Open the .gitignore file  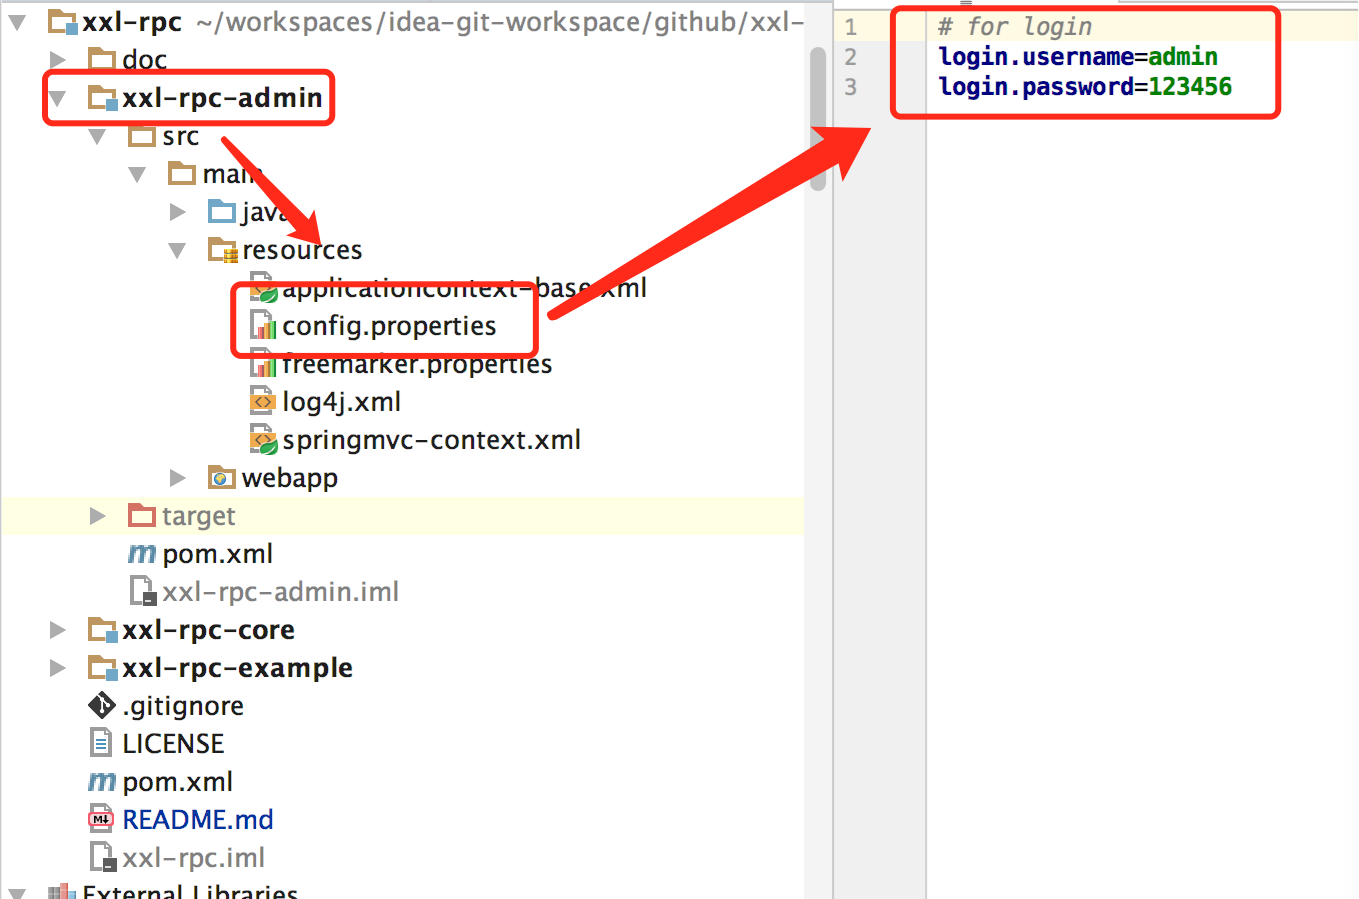tap(183, 706)
